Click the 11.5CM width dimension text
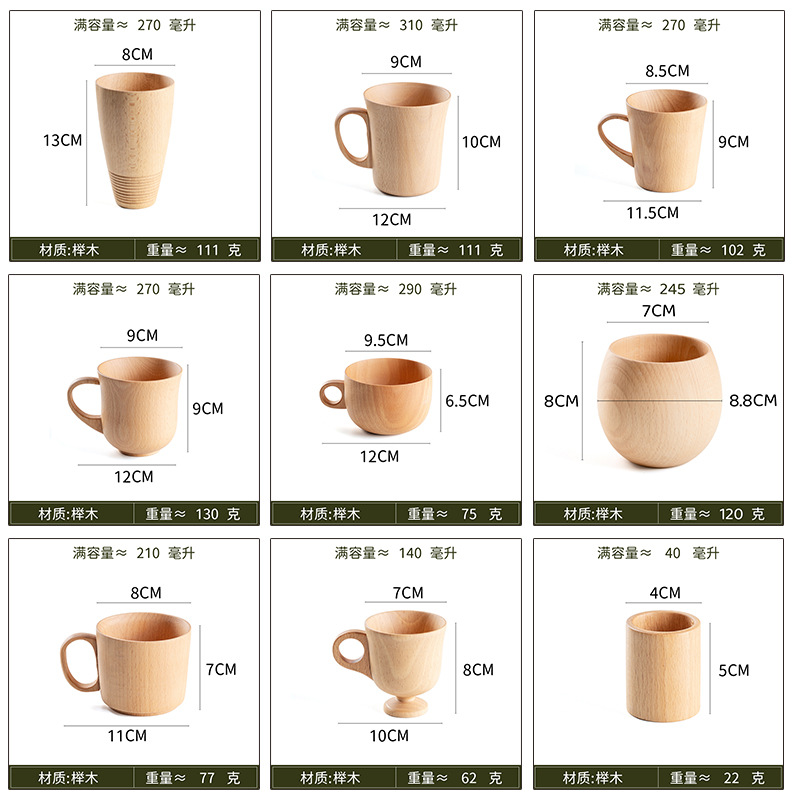The width and height of the screenshot is (792, 795). [653, 212]
